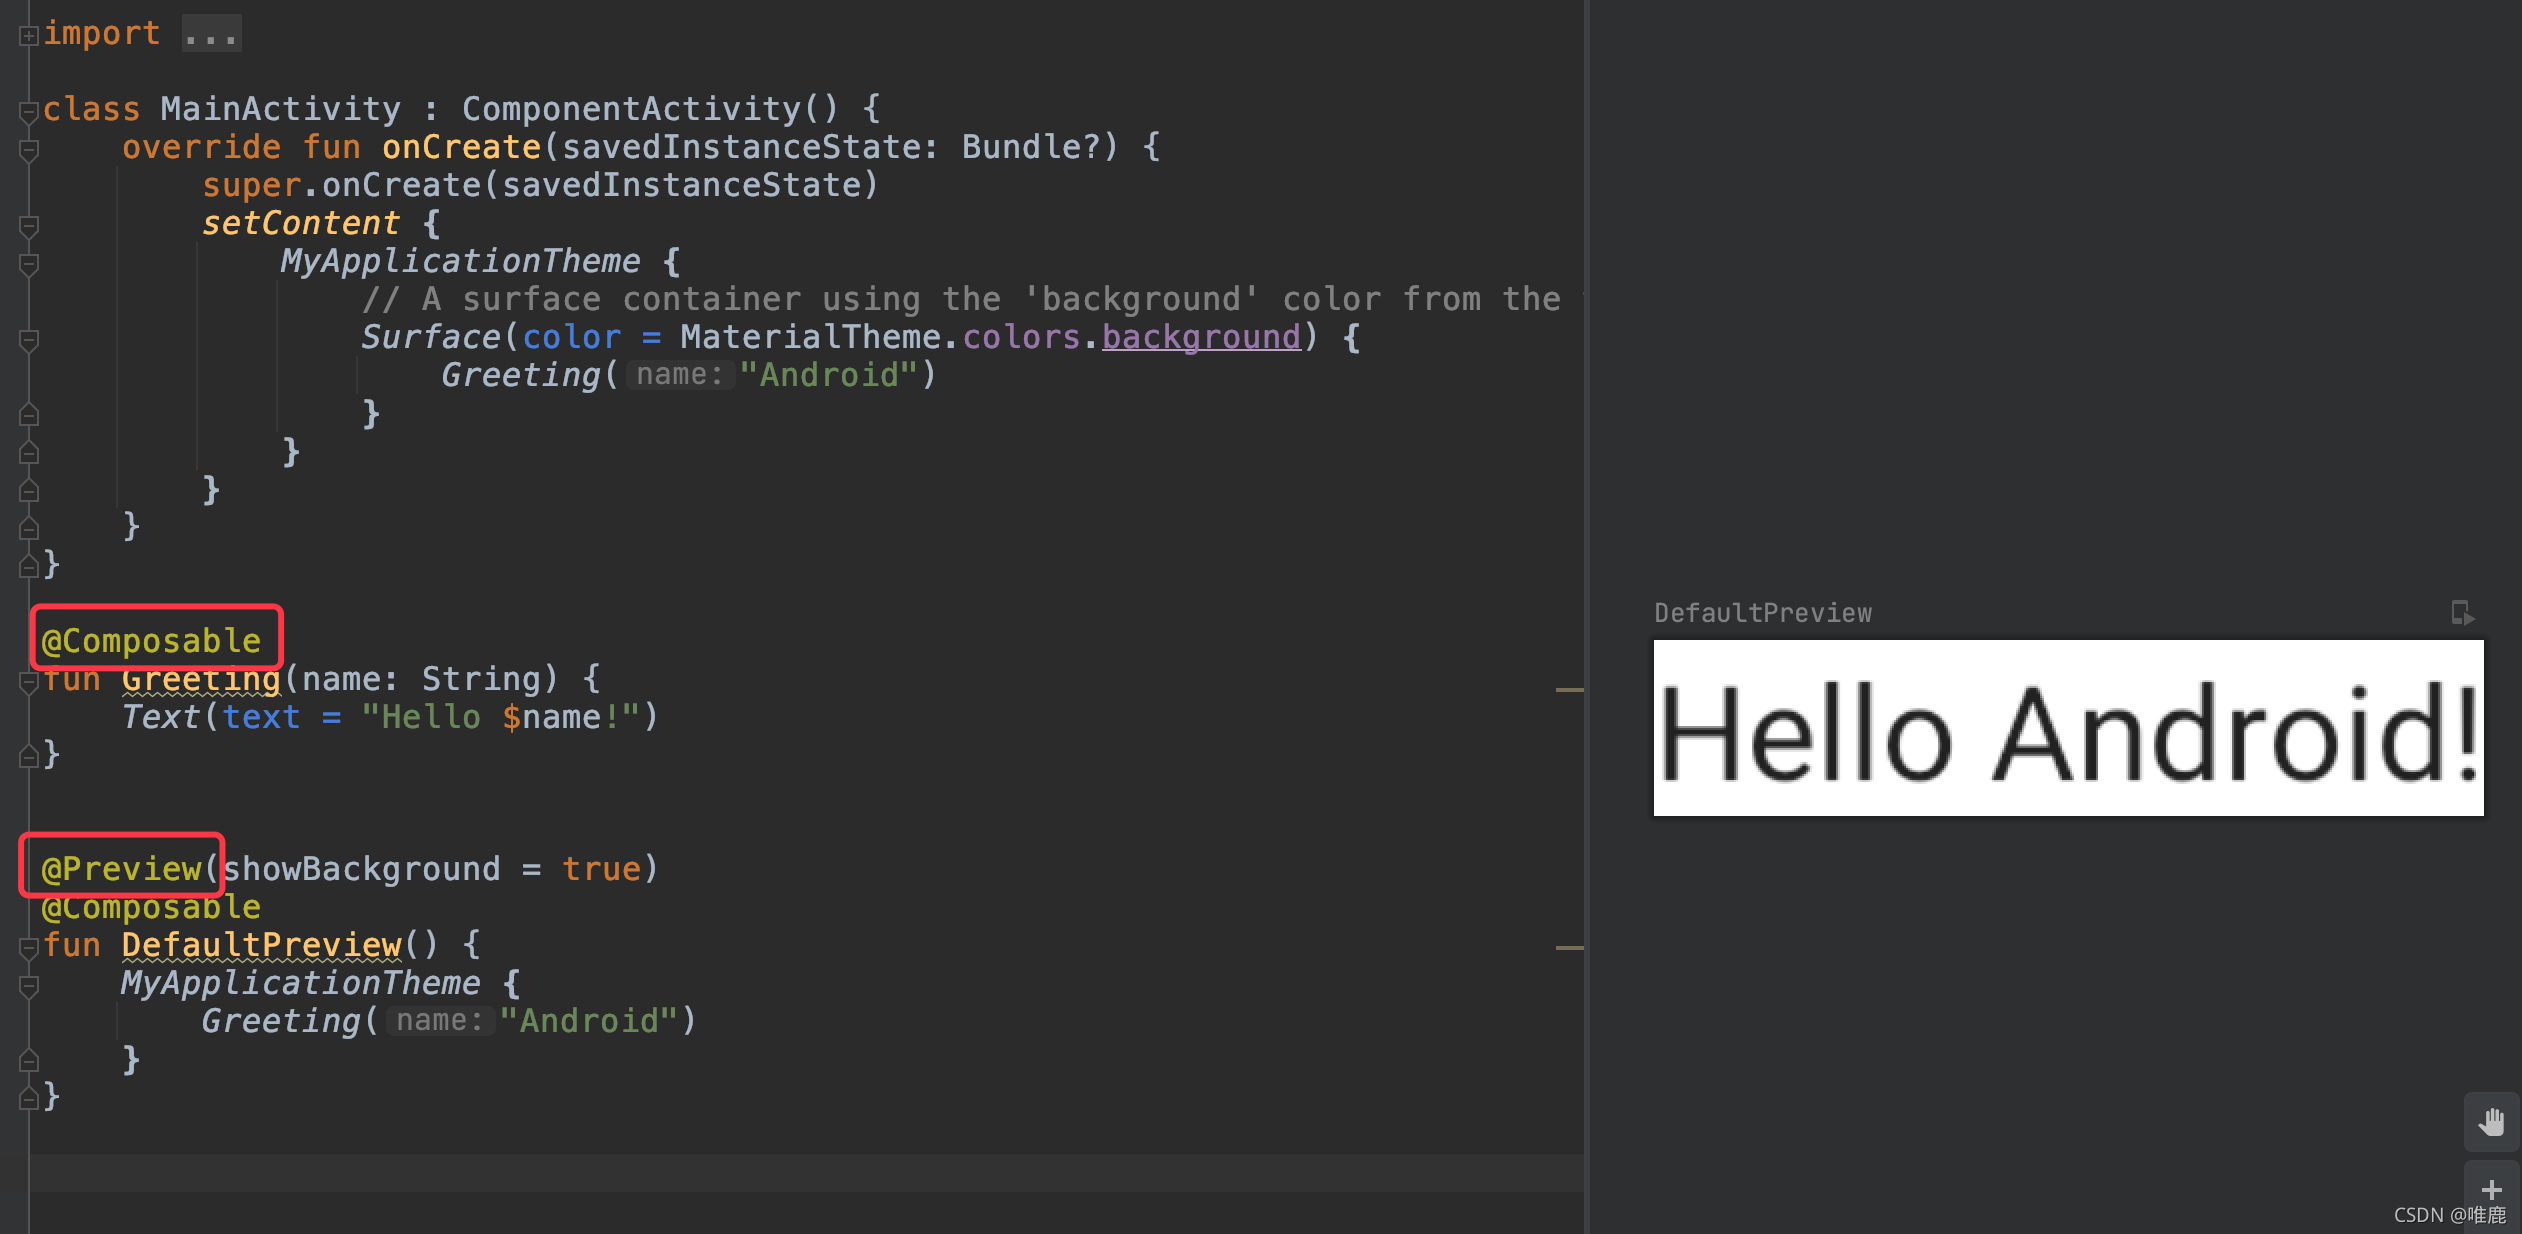This screenshot has width=2522, height=1234.
Task: Click the setContent call
Action: tap(300, 223)
